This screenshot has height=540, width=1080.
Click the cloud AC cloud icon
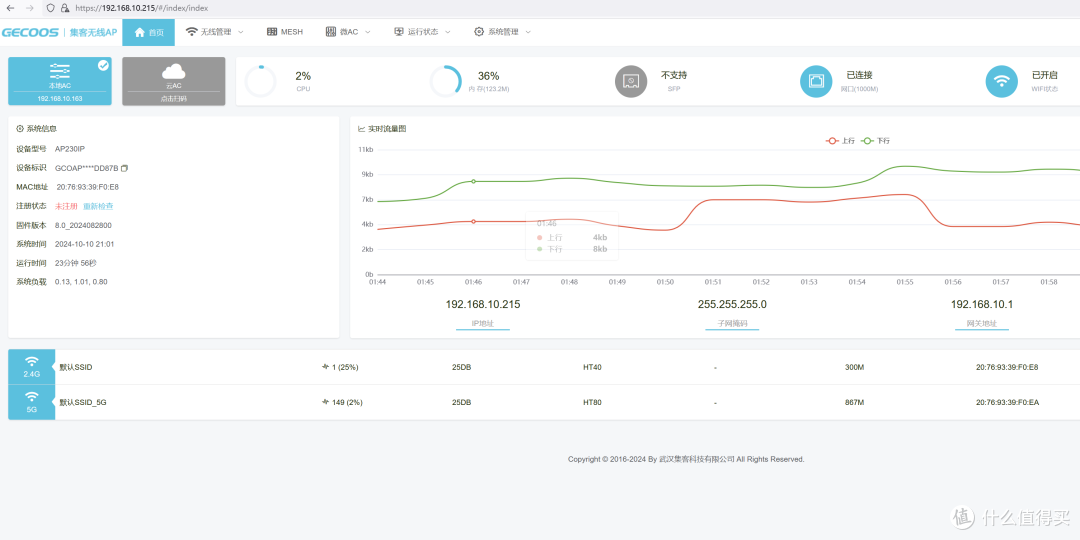174,72
